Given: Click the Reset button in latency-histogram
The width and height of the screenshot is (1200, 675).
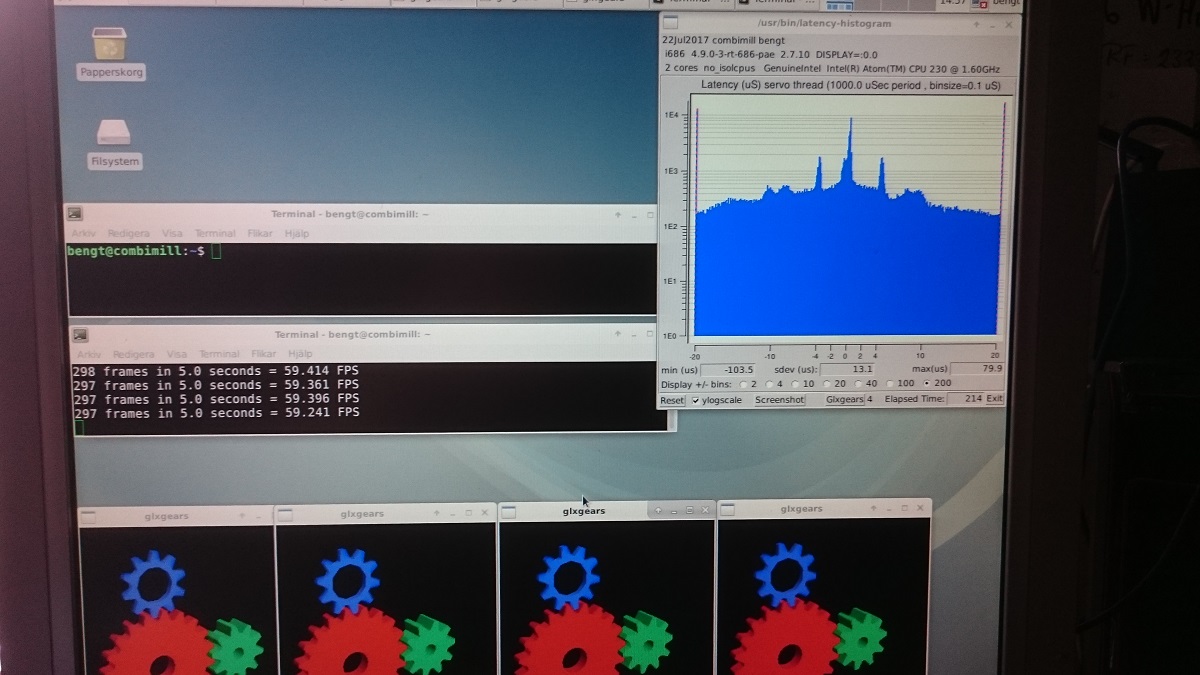Looking at the screenshot, I should [x=672, y=400].
